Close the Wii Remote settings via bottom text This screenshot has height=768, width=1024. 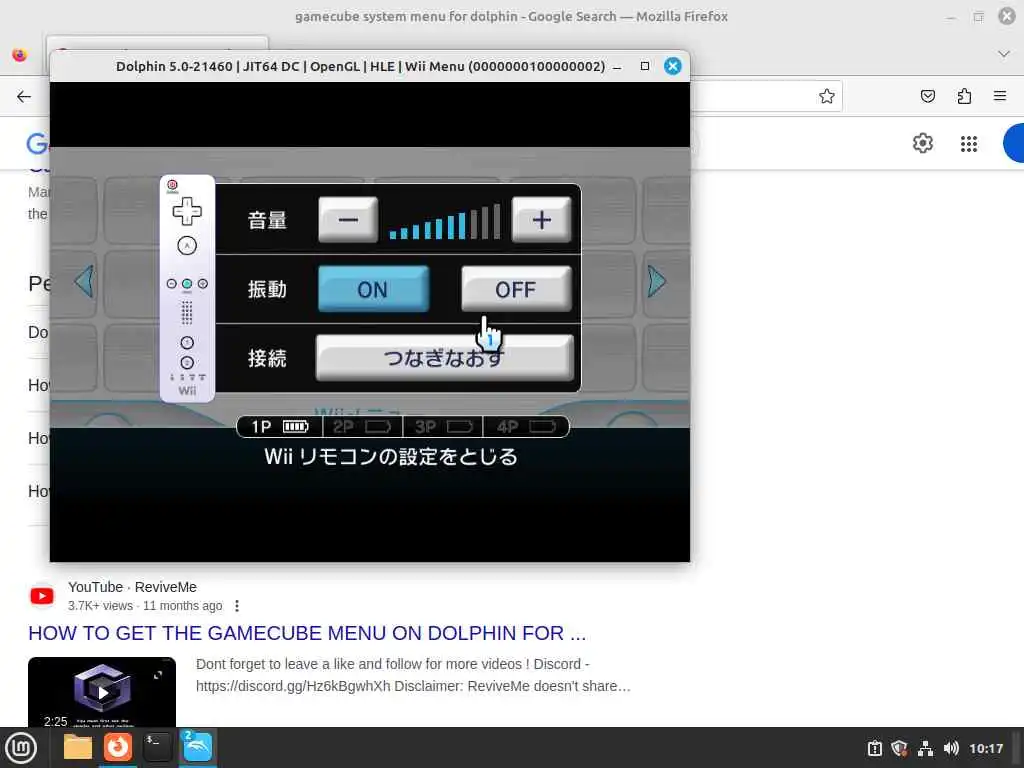click(391, 456)
